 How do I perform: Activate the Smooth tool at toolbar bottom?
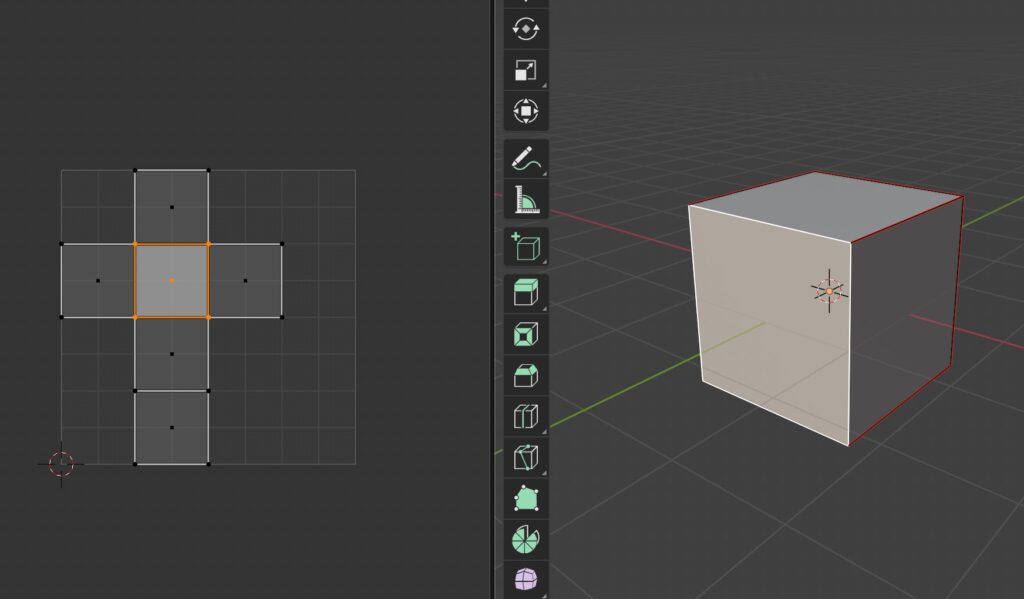coord(526,580)
